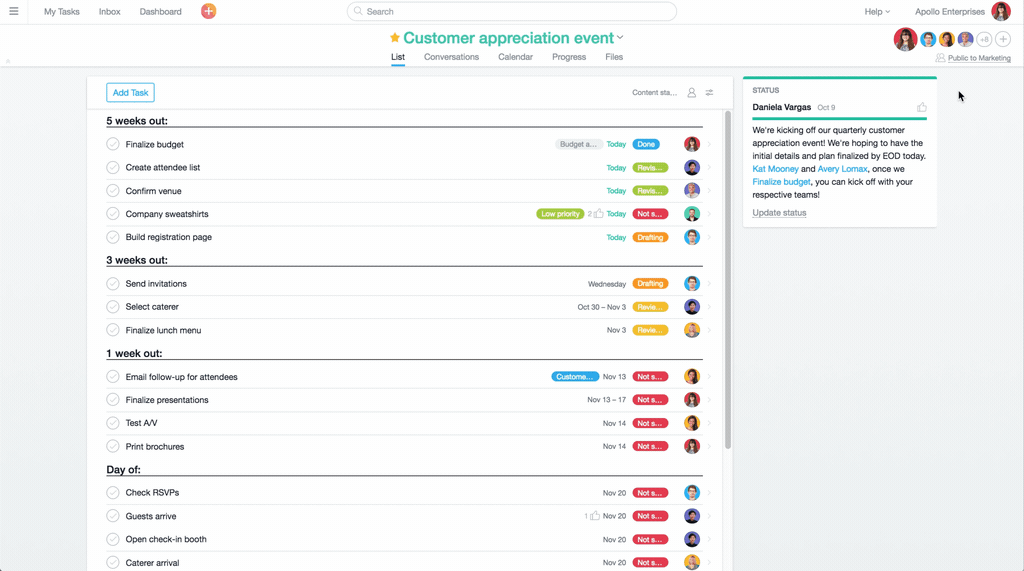Go to My Tasks
1024x571 pixels.
click(x=61, y=11)
